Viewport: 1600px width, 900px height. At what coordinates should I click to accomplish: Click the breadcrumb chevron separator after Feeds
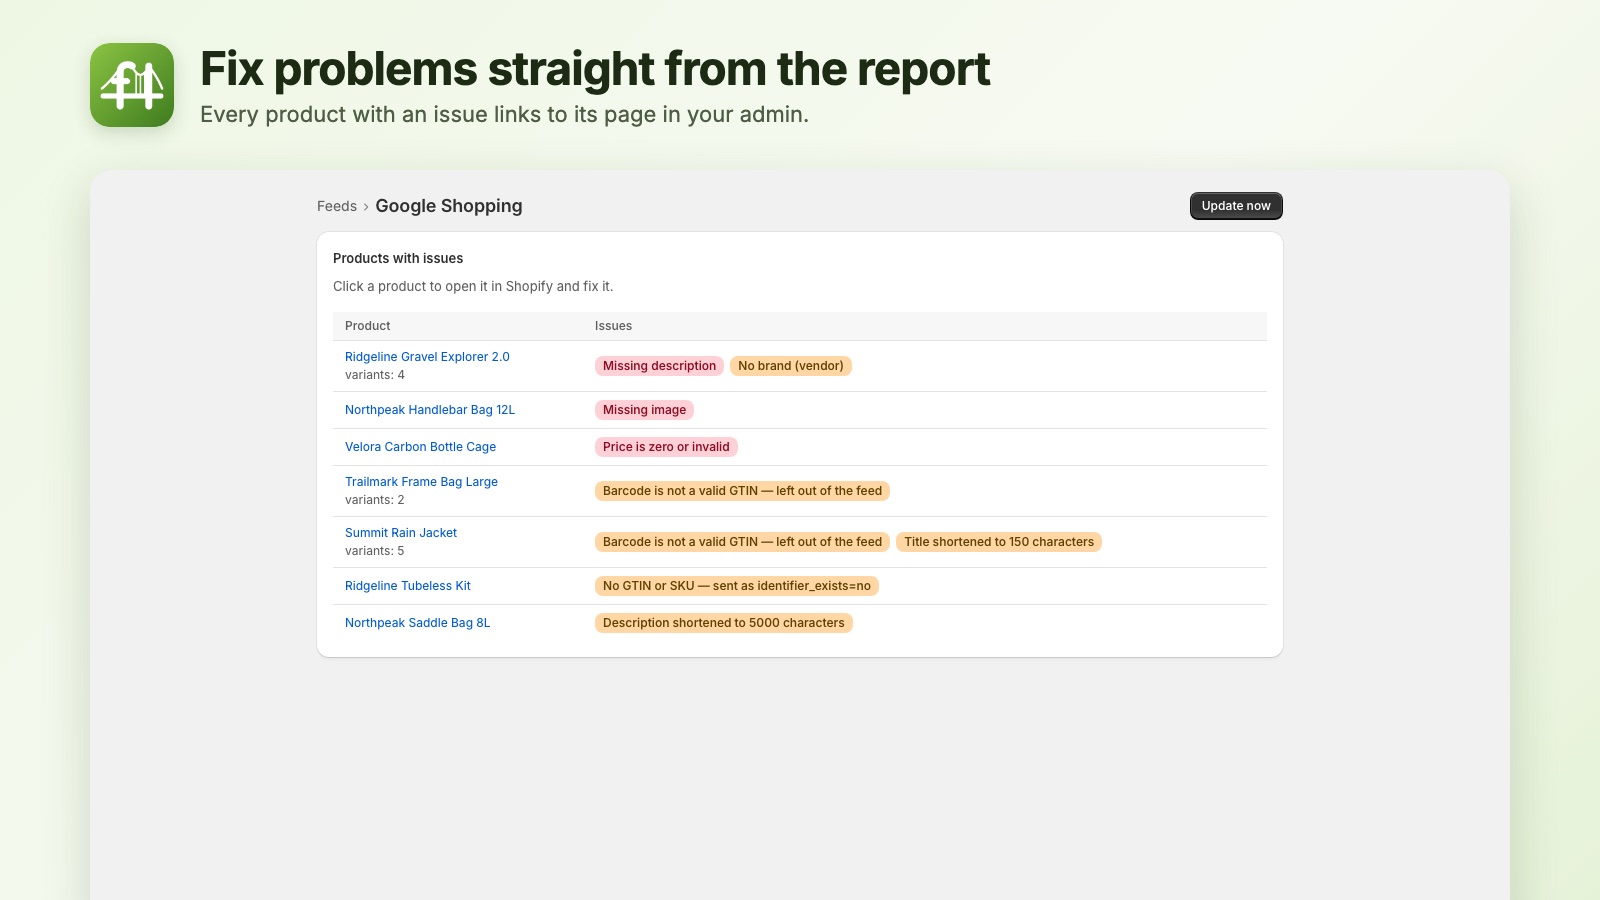point(366,207)
